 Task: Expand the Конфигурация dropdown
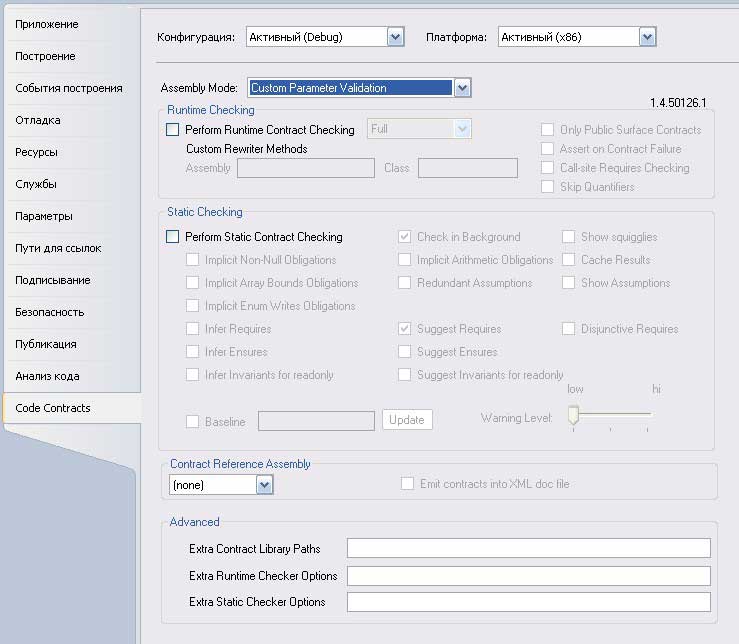pyautogui.click(x=395, y=37)
